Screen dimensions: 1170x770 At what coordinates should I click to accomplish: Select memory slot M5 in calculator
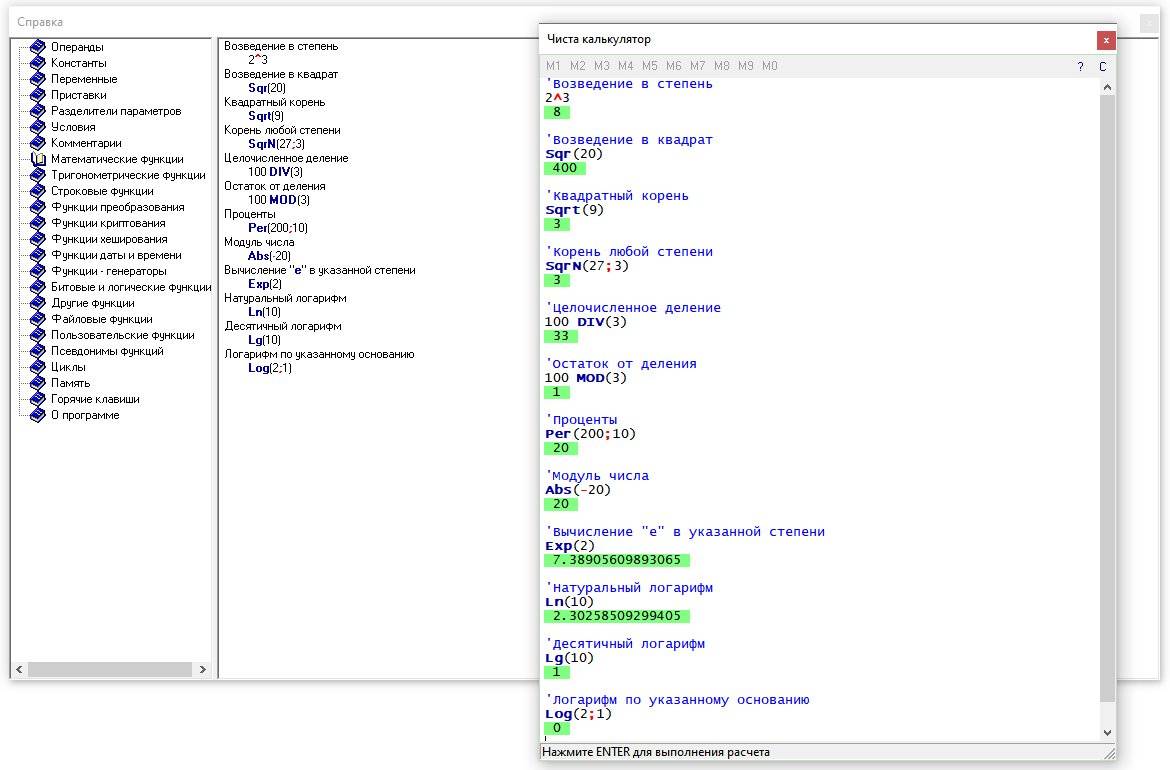[x=649, y=66]
